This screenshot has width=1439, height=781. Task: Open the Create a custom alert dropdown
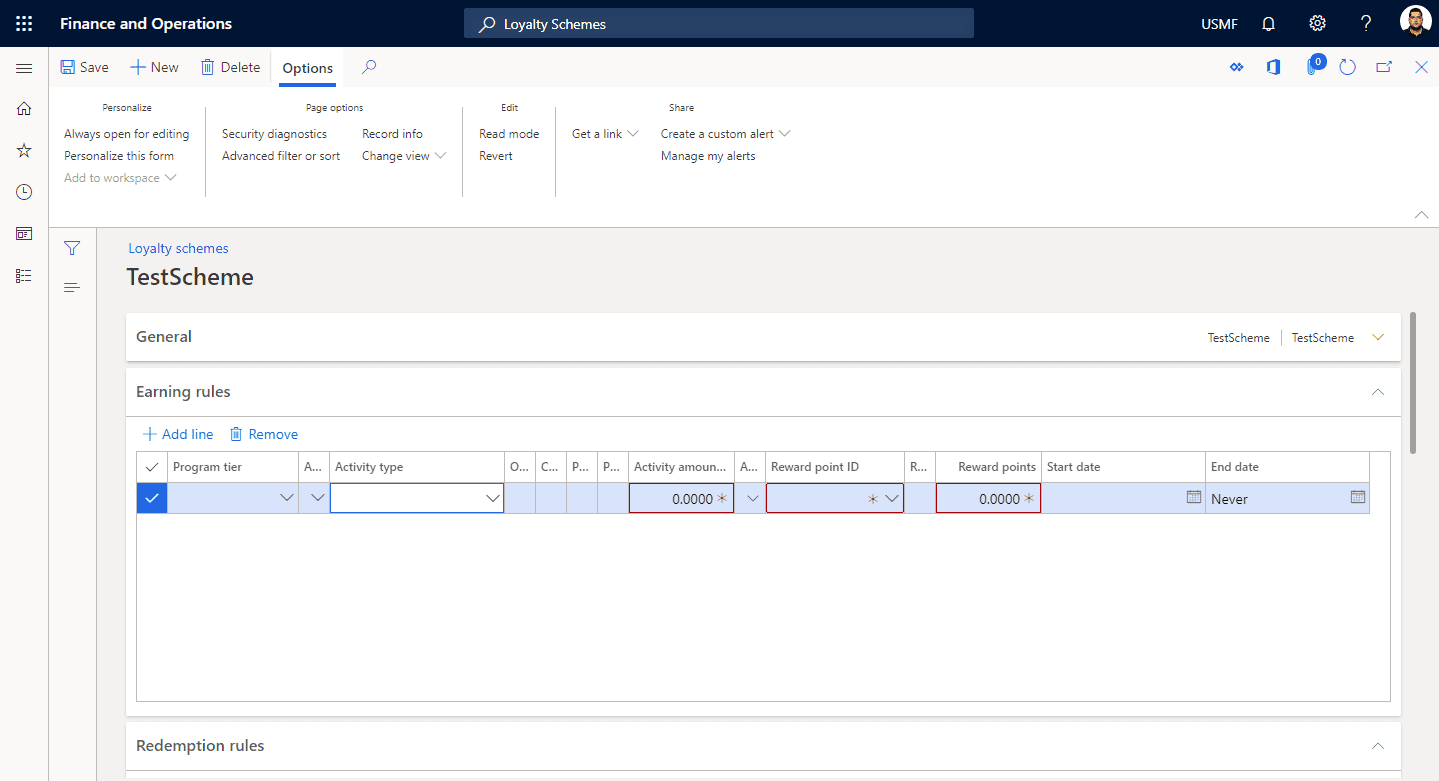tap(725, 134)
